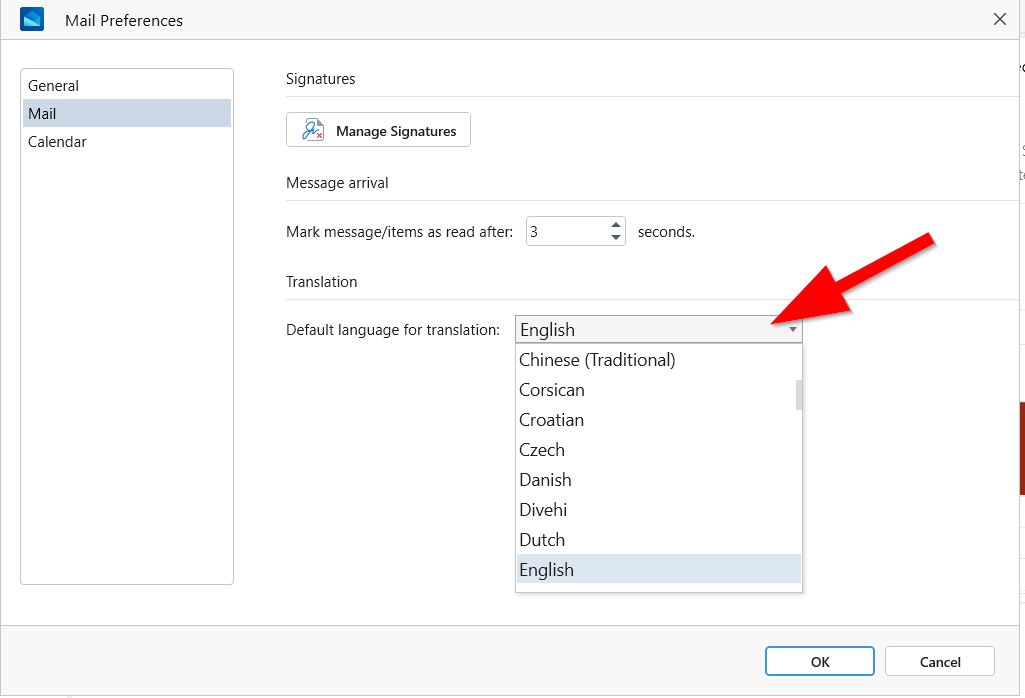Select Chinese (Traditional) from language list

click(x=597, y=360)
